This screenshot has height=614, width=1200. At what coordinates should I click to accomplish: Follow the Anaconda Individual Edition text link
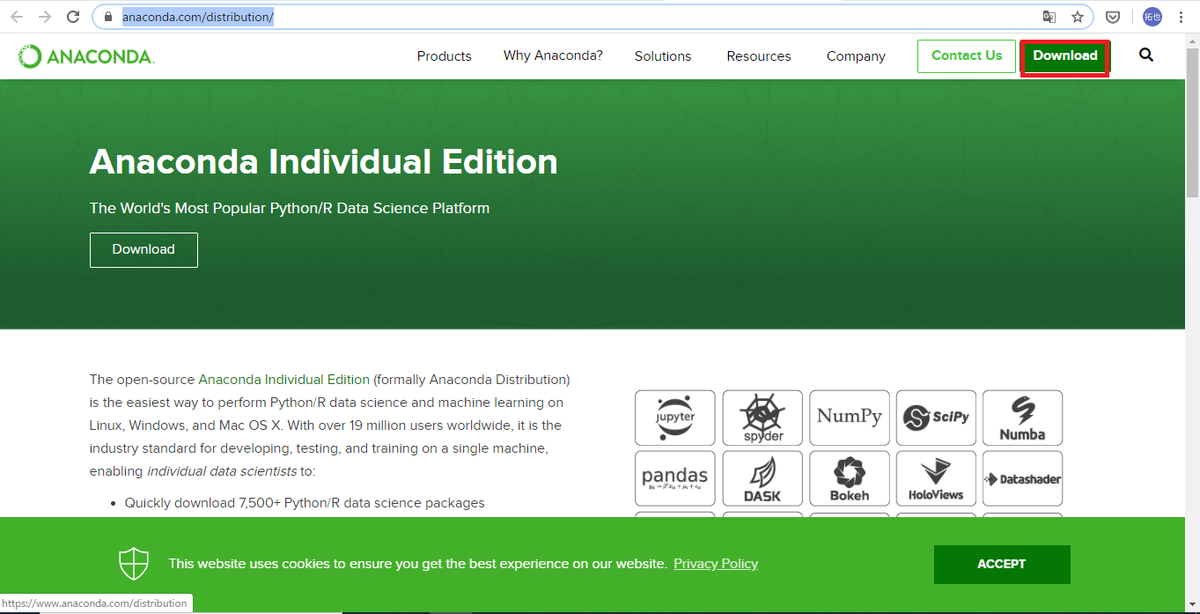point(284,380)
